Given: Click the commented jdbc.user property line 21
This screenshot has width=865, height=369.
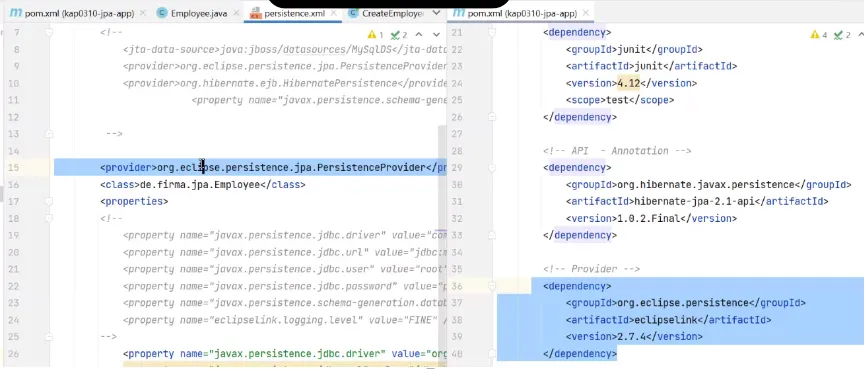Looking at the screenshot, I should tap(285, 269).
